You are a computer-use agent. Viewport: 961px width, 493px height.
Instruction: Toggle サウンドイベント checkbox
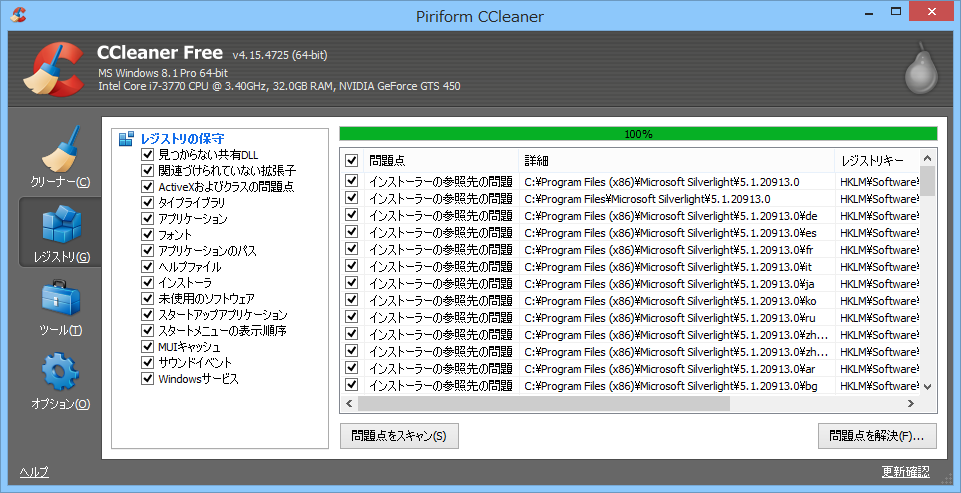tap(147, 362)
